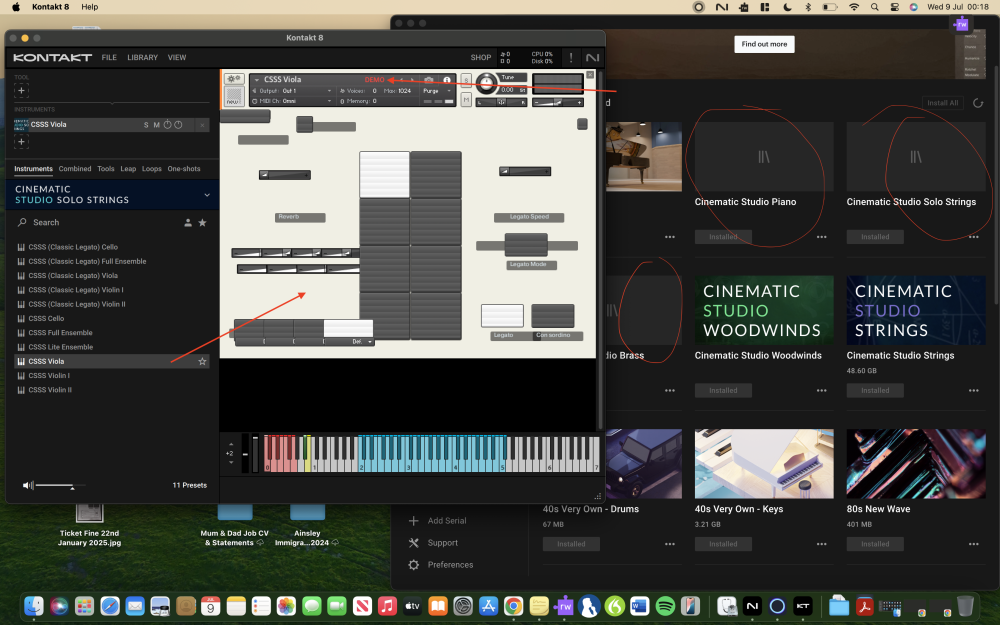Click the SHOP button in Kontakt
Viewport: 1000px width, 625px height.
(x=481, y=57)
